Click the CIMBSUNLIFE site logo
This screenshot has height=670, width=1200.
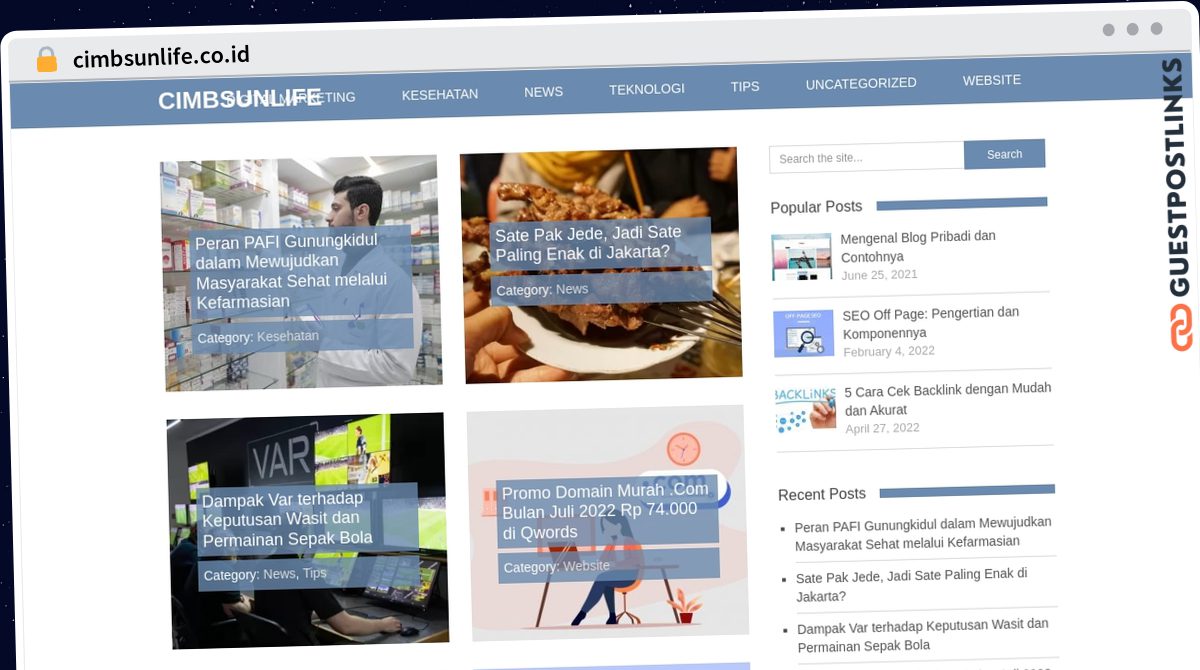pos(240,99)
